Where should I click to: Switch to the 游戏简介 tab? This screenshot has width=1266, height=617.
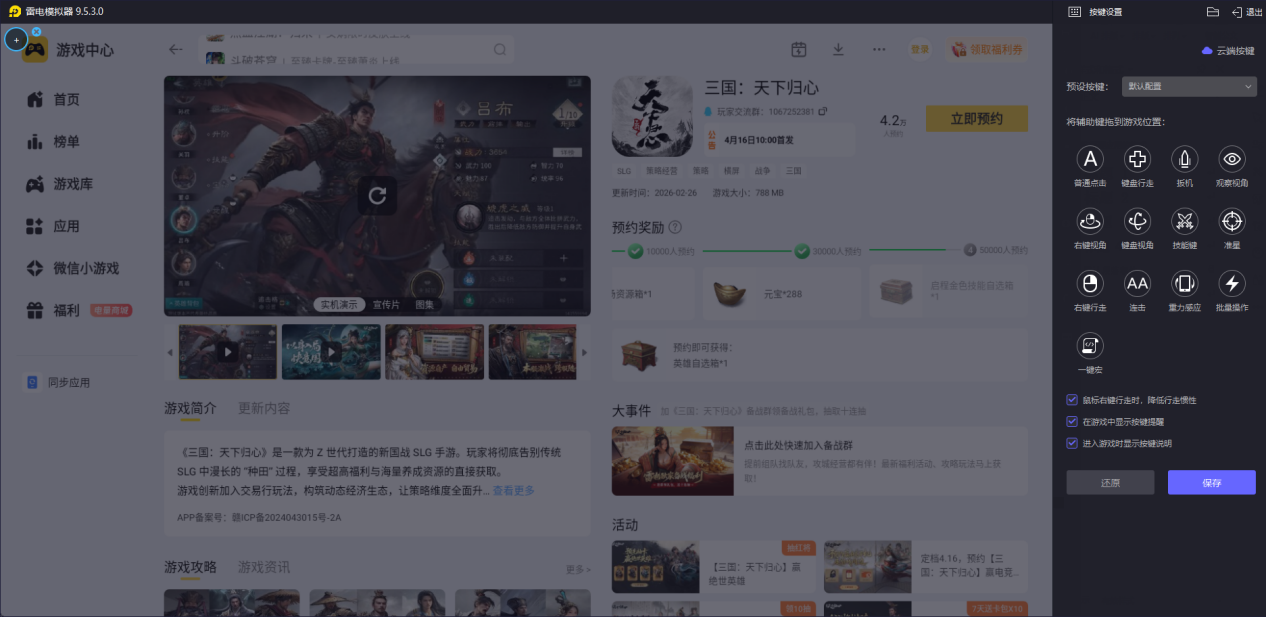[190, 408]
